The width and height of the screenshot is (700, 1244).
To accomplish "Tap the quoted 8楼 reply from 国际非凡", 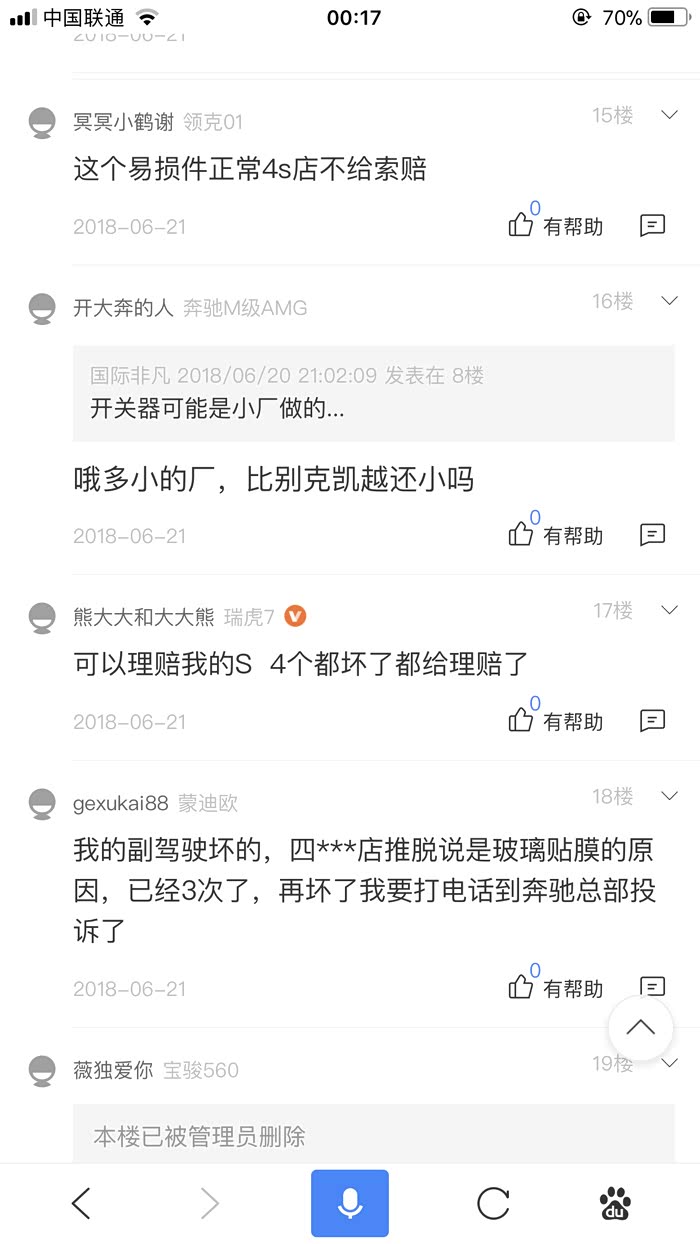I will pos(373,393).
